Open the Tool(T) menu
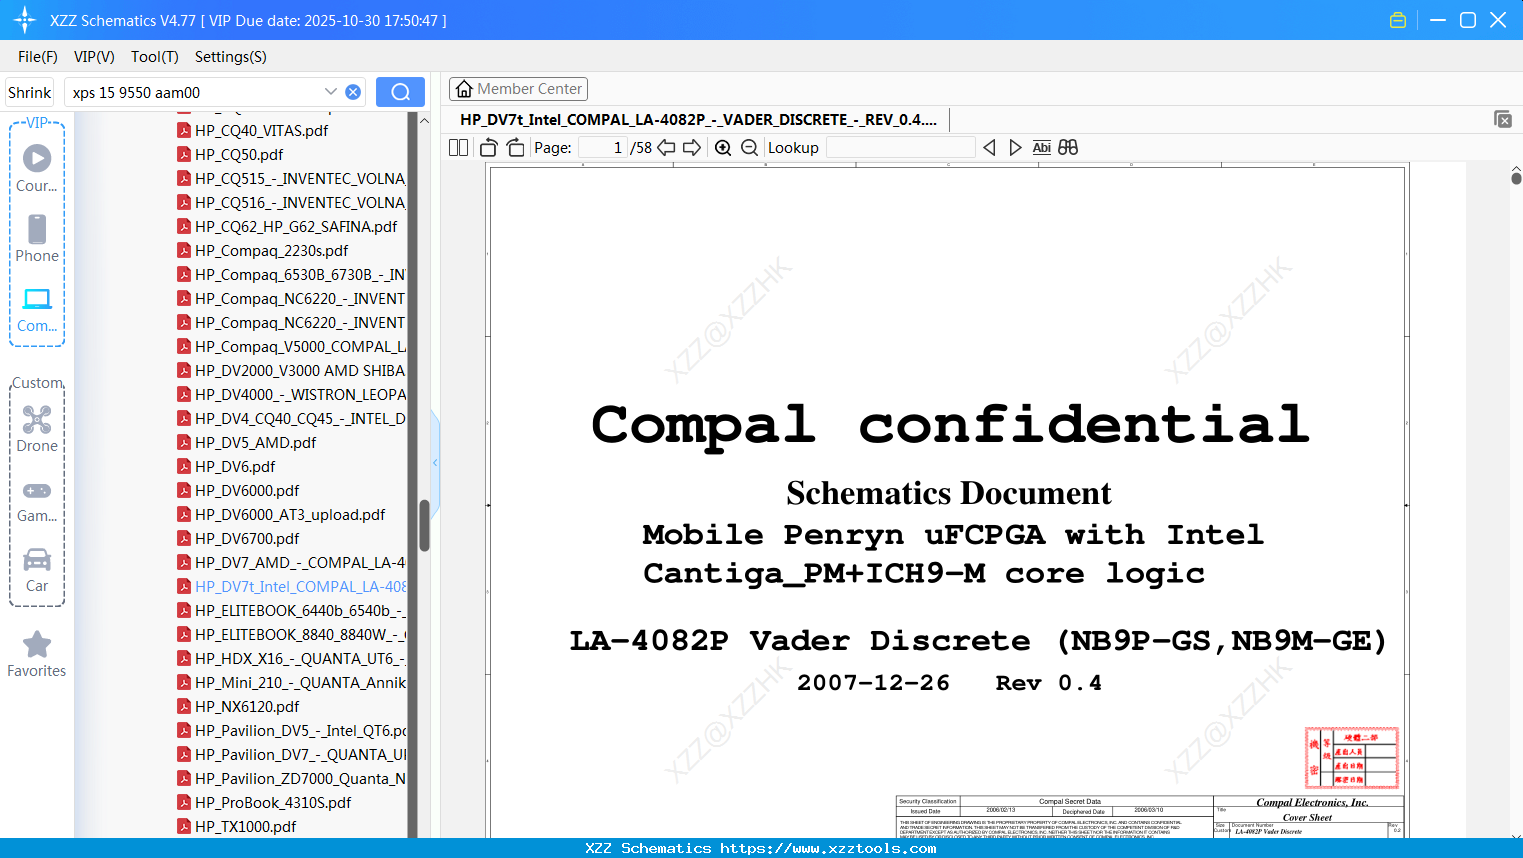 [155, 57]
